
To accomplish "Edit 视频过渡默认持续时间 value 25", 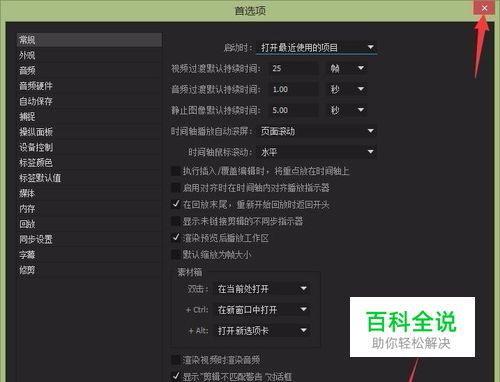I will [294, 68].
